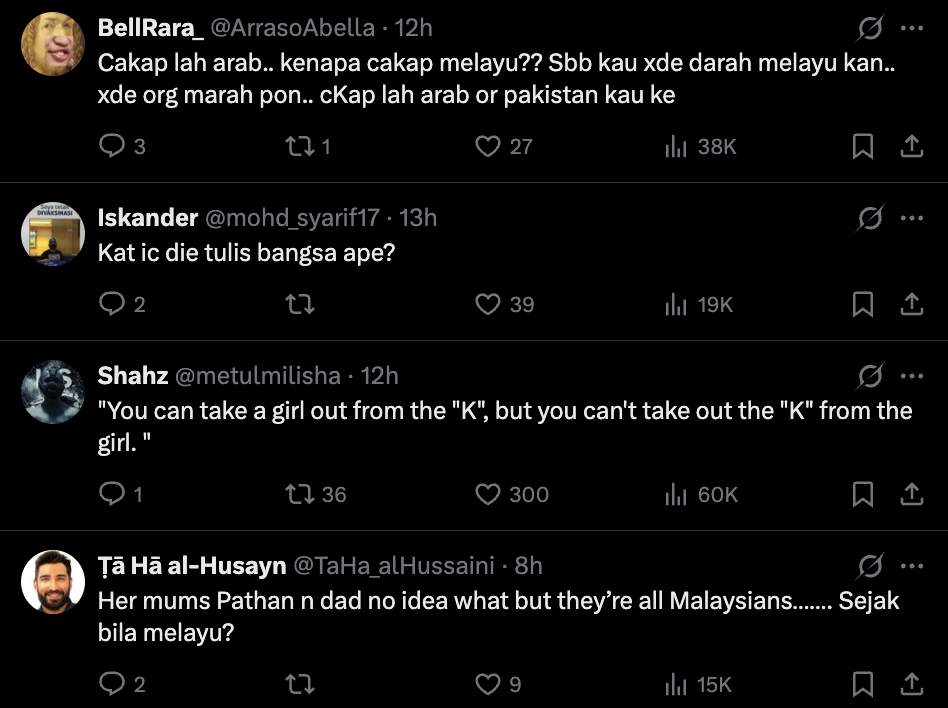
Task: Share Iskander's tweet
Action: pyautogui.click(x=912, y=304)
